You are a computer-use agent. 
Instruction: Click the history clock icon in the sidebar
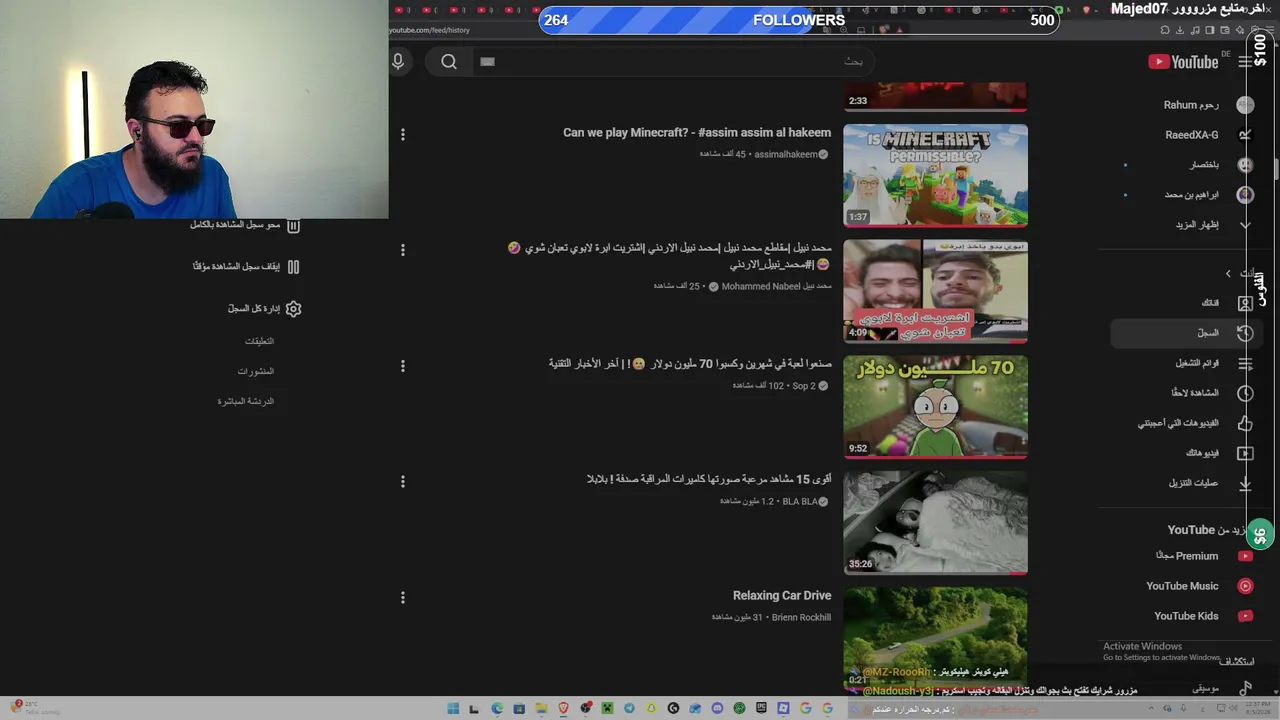click(1245, 333)
